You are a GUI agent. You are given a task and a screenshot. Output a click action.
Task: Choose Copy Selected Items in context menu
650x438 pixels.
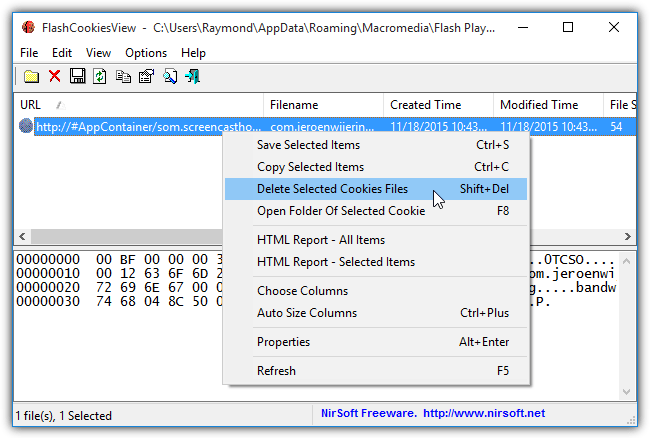point(376,167)
